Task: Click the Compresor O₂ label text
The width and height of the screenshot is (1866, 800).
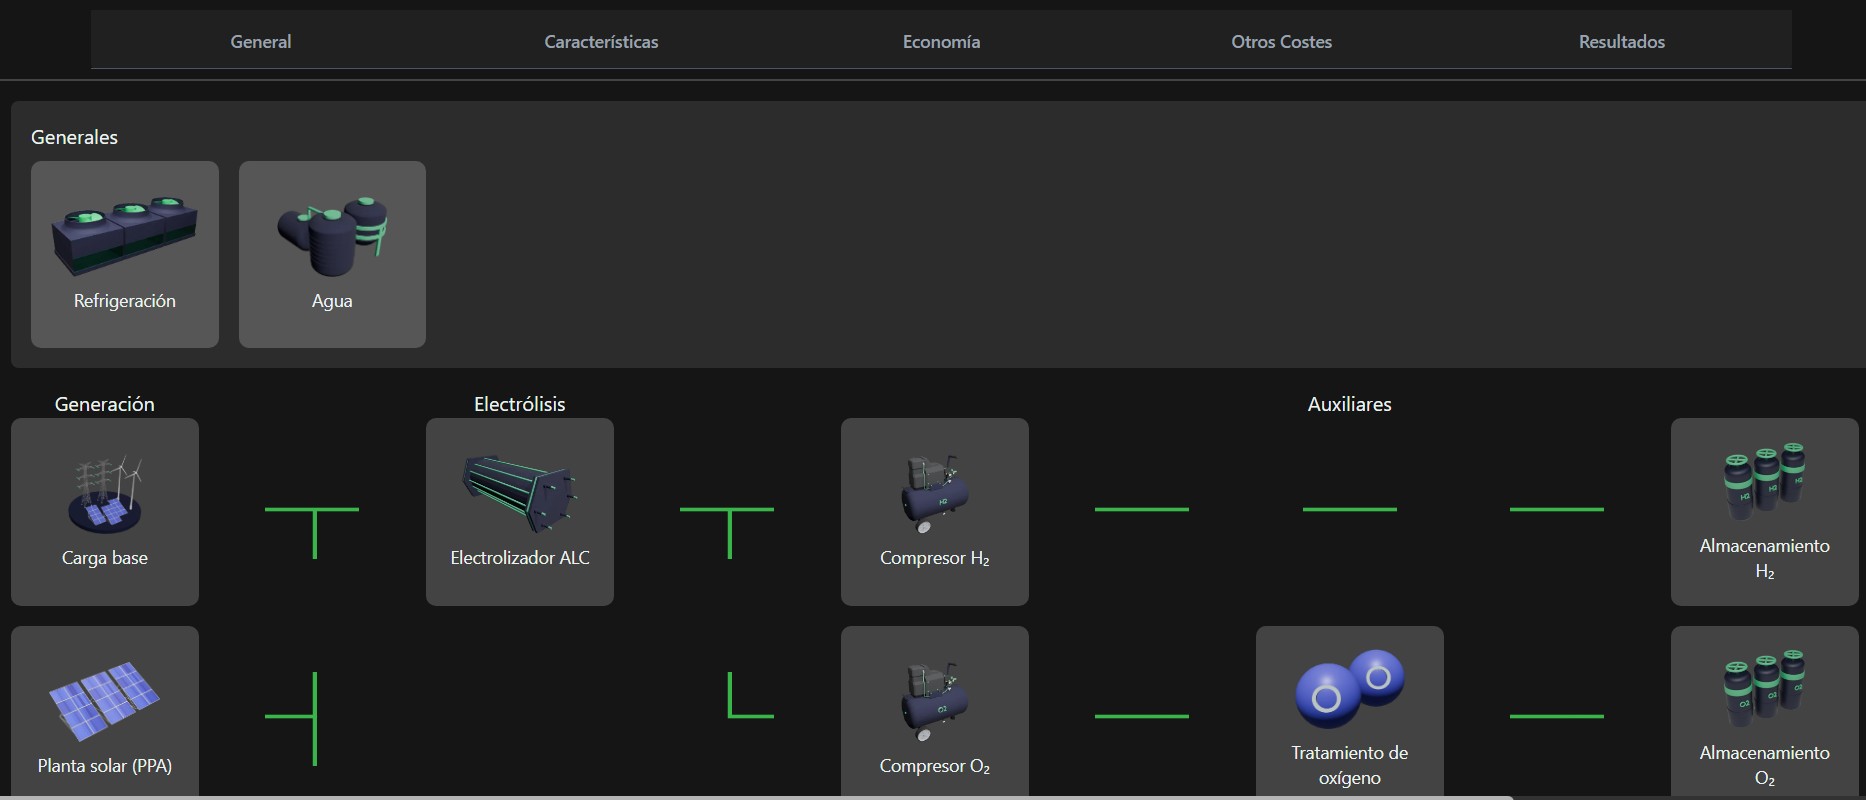Action: [x=935, y=767]
